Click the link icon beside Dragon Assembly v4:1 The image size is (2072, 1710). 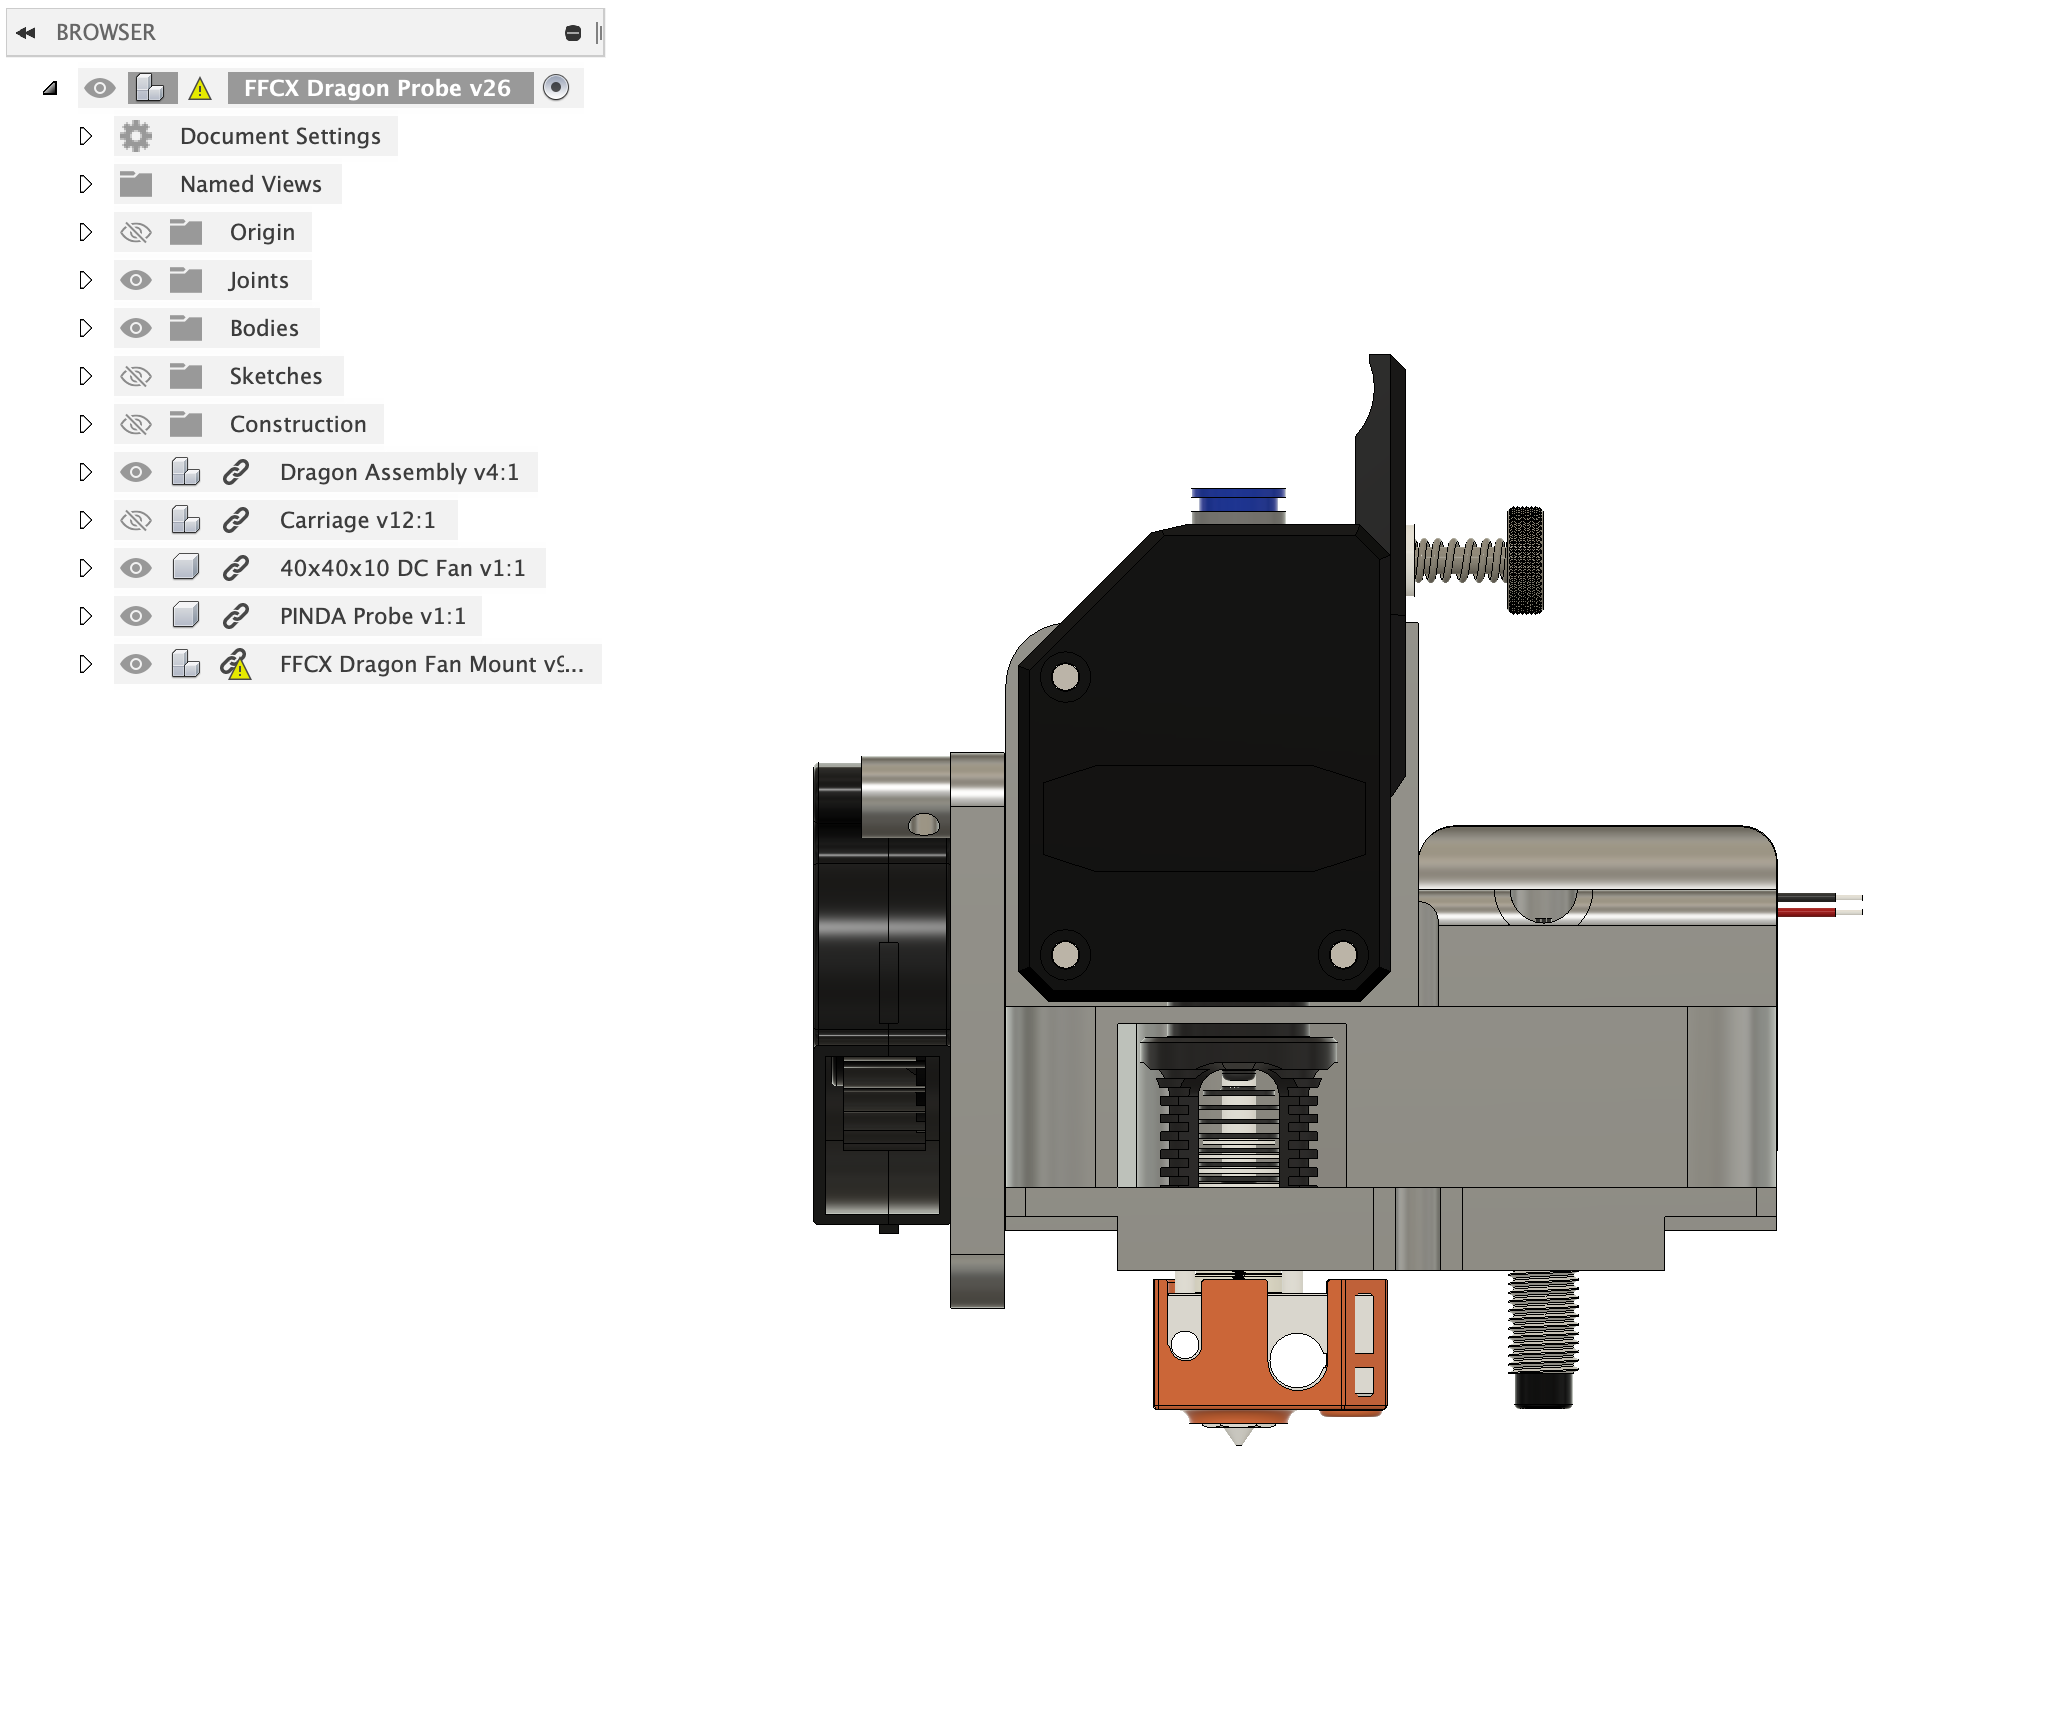tap(237, 471)
